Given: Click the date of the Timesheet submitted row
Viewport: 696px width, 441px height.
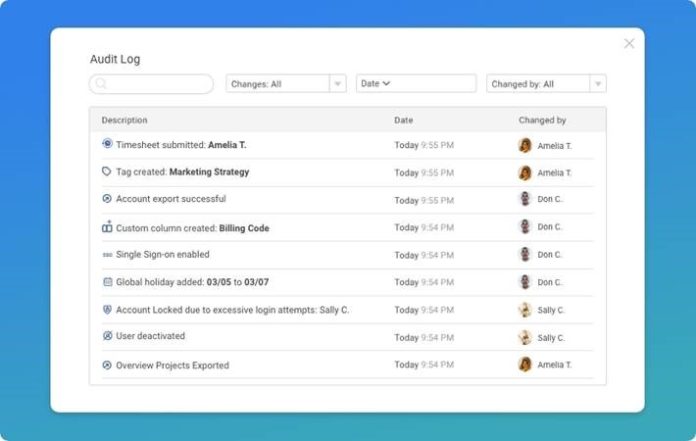Looking at the screenshot, I should [x=424, y=145].
